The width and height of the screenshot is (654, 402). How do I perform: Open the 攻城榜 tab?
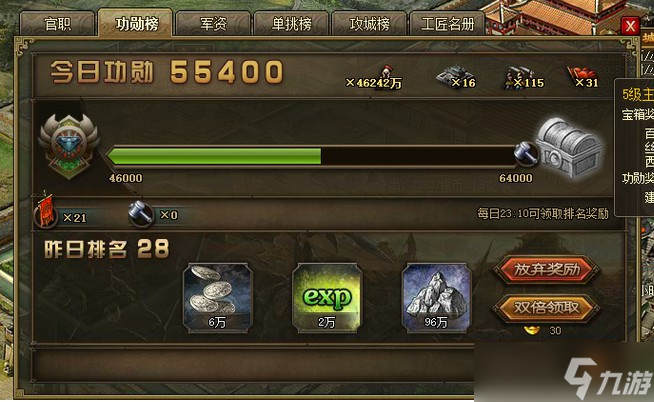369,24
